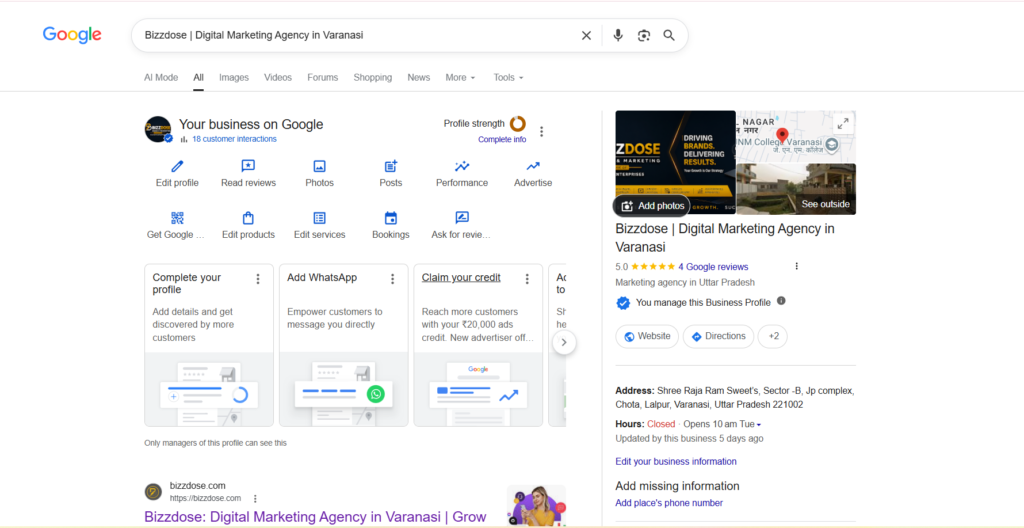Click Add place's phone number link
Viewport: 1024px width, 528px height.
(x=669, y=503)
